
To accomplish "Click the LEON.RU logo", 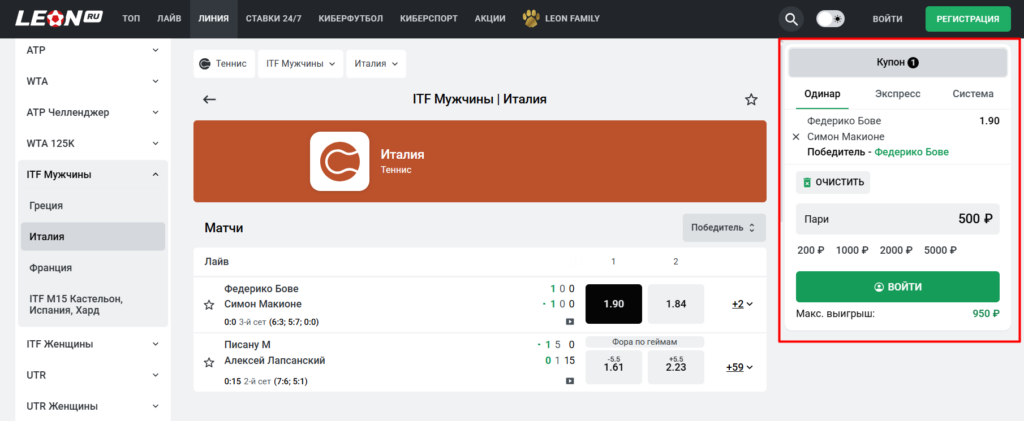I will 56,19.
